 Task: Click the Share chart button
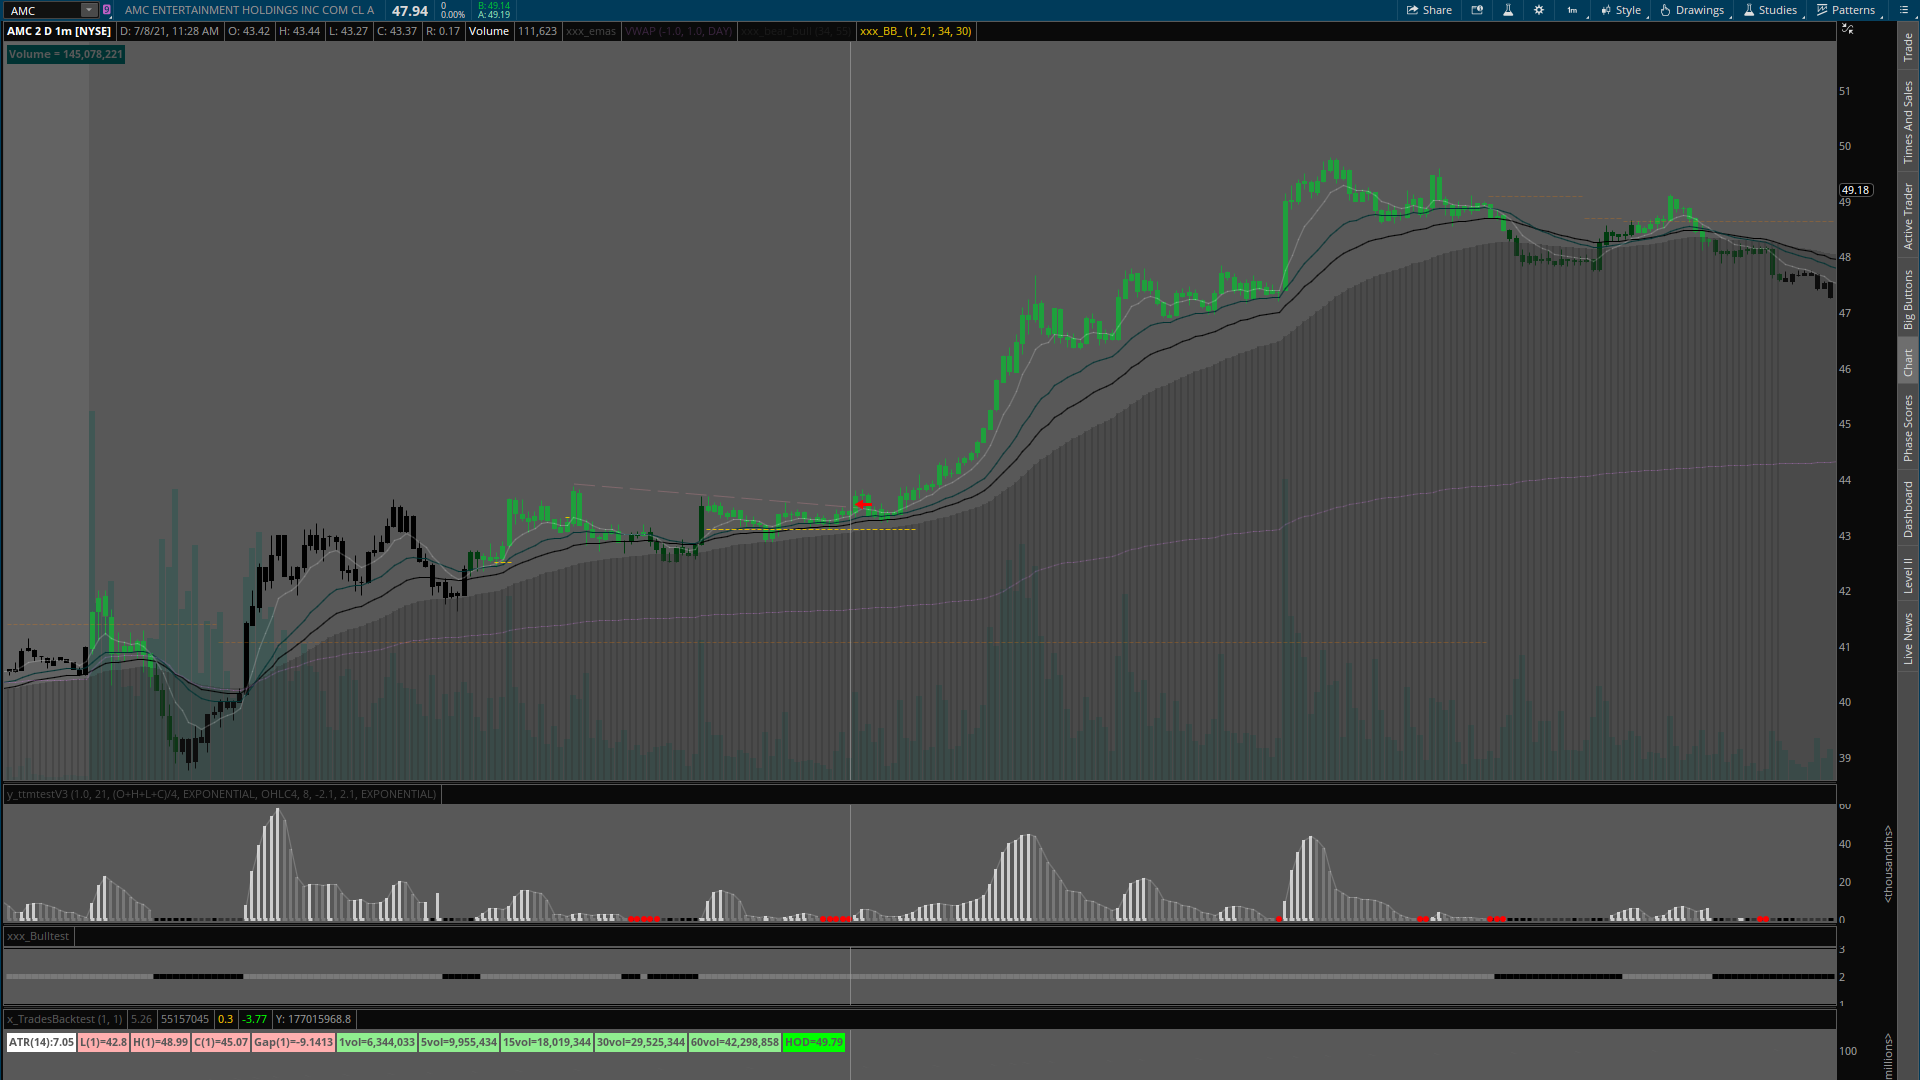[1429, 10]
